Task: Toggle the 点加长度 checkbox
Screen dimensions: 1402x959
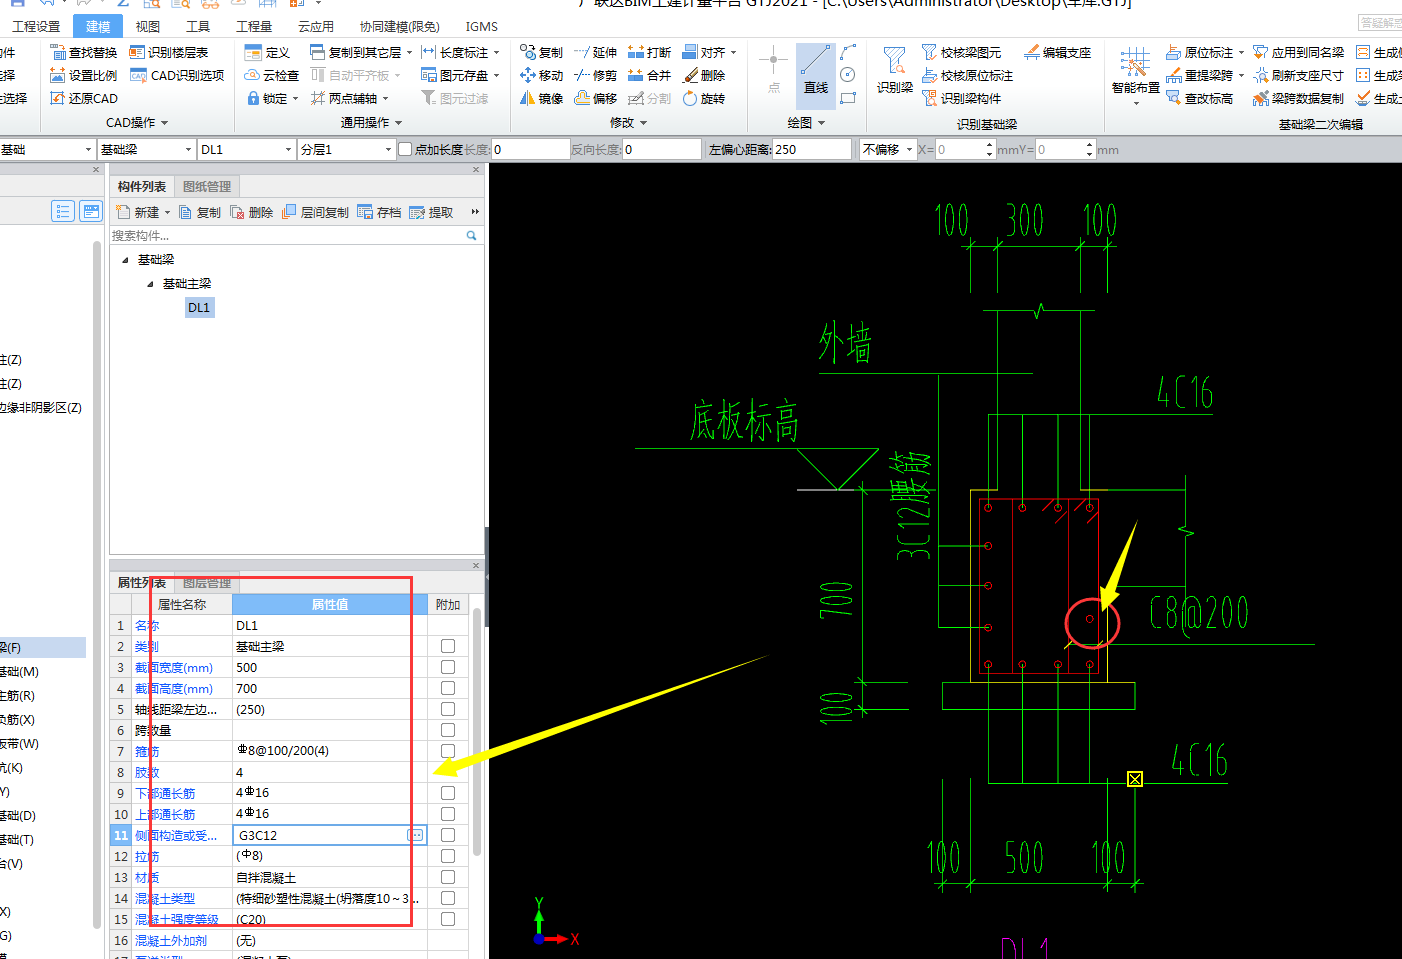Action: click(x=405, y=149)
